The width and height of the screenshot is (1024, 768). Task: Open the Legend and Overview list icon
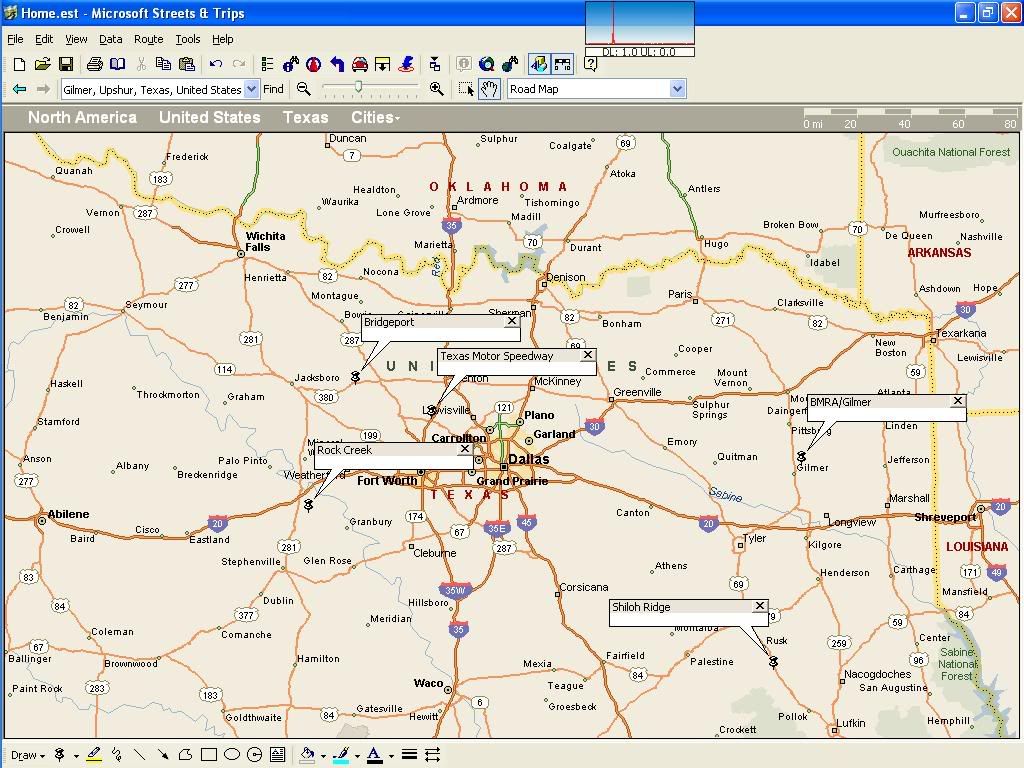pos(267,64)
